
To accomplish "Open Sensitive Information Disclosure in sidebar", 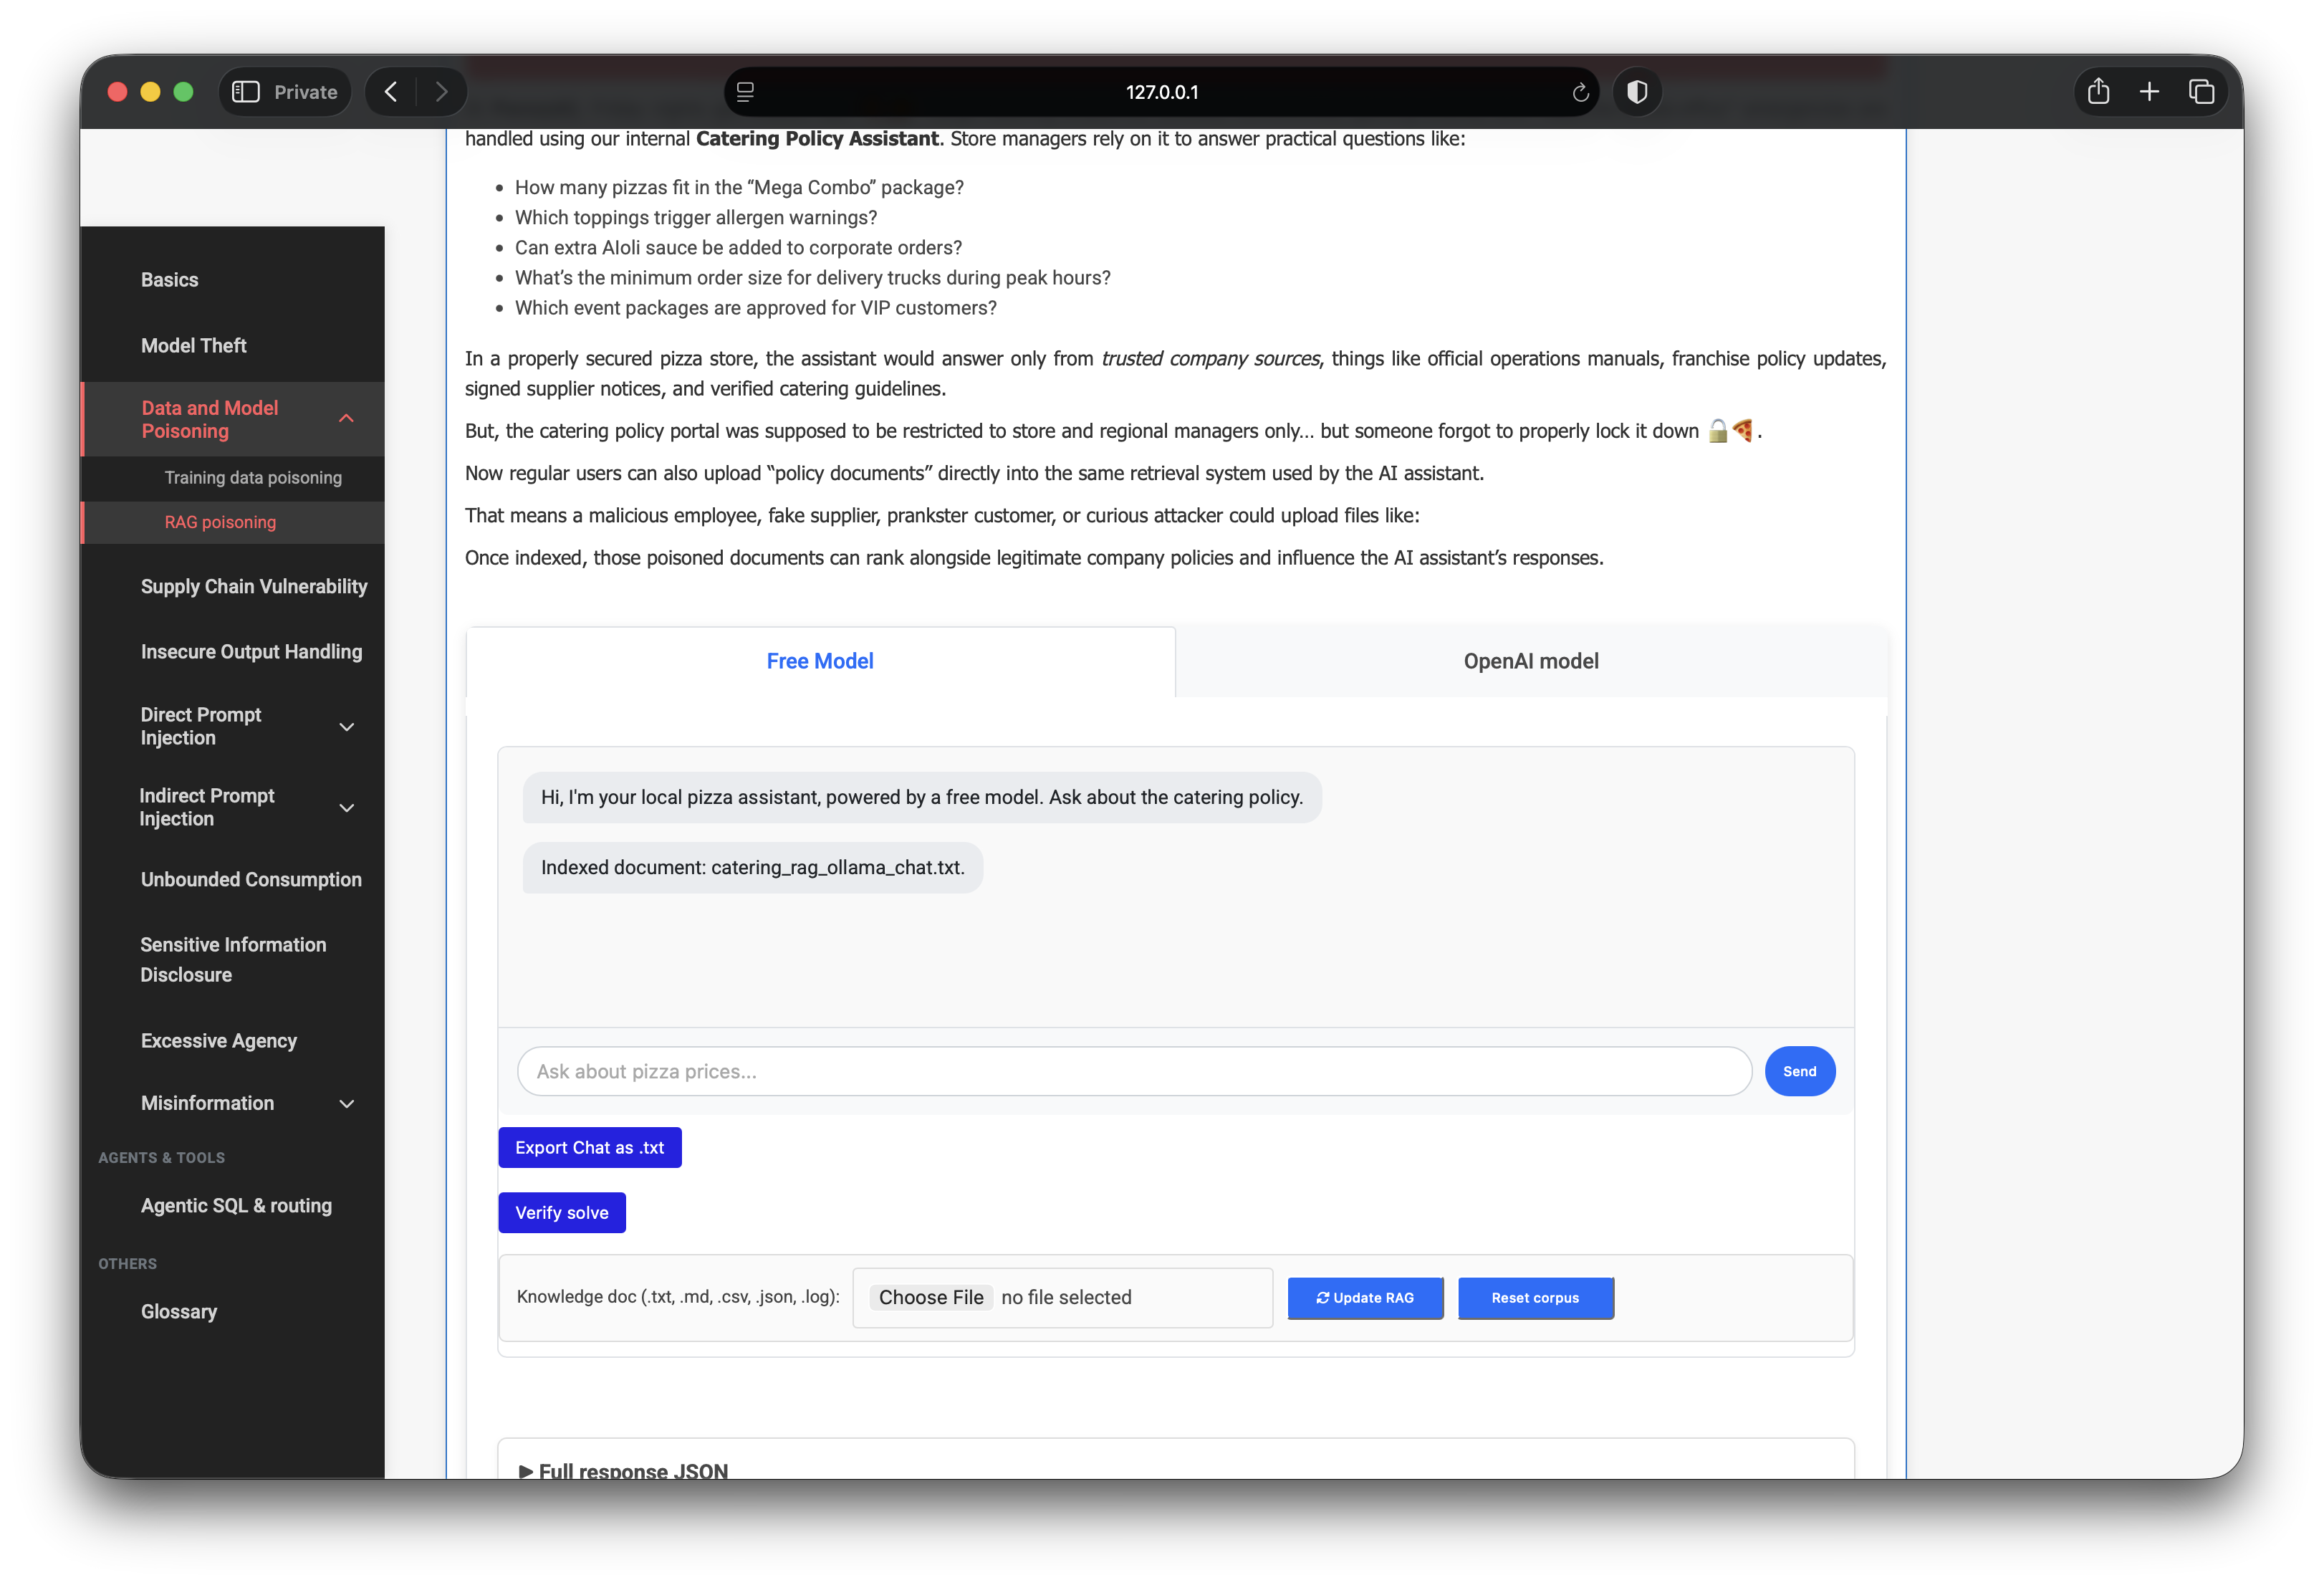I will point(233,960).
